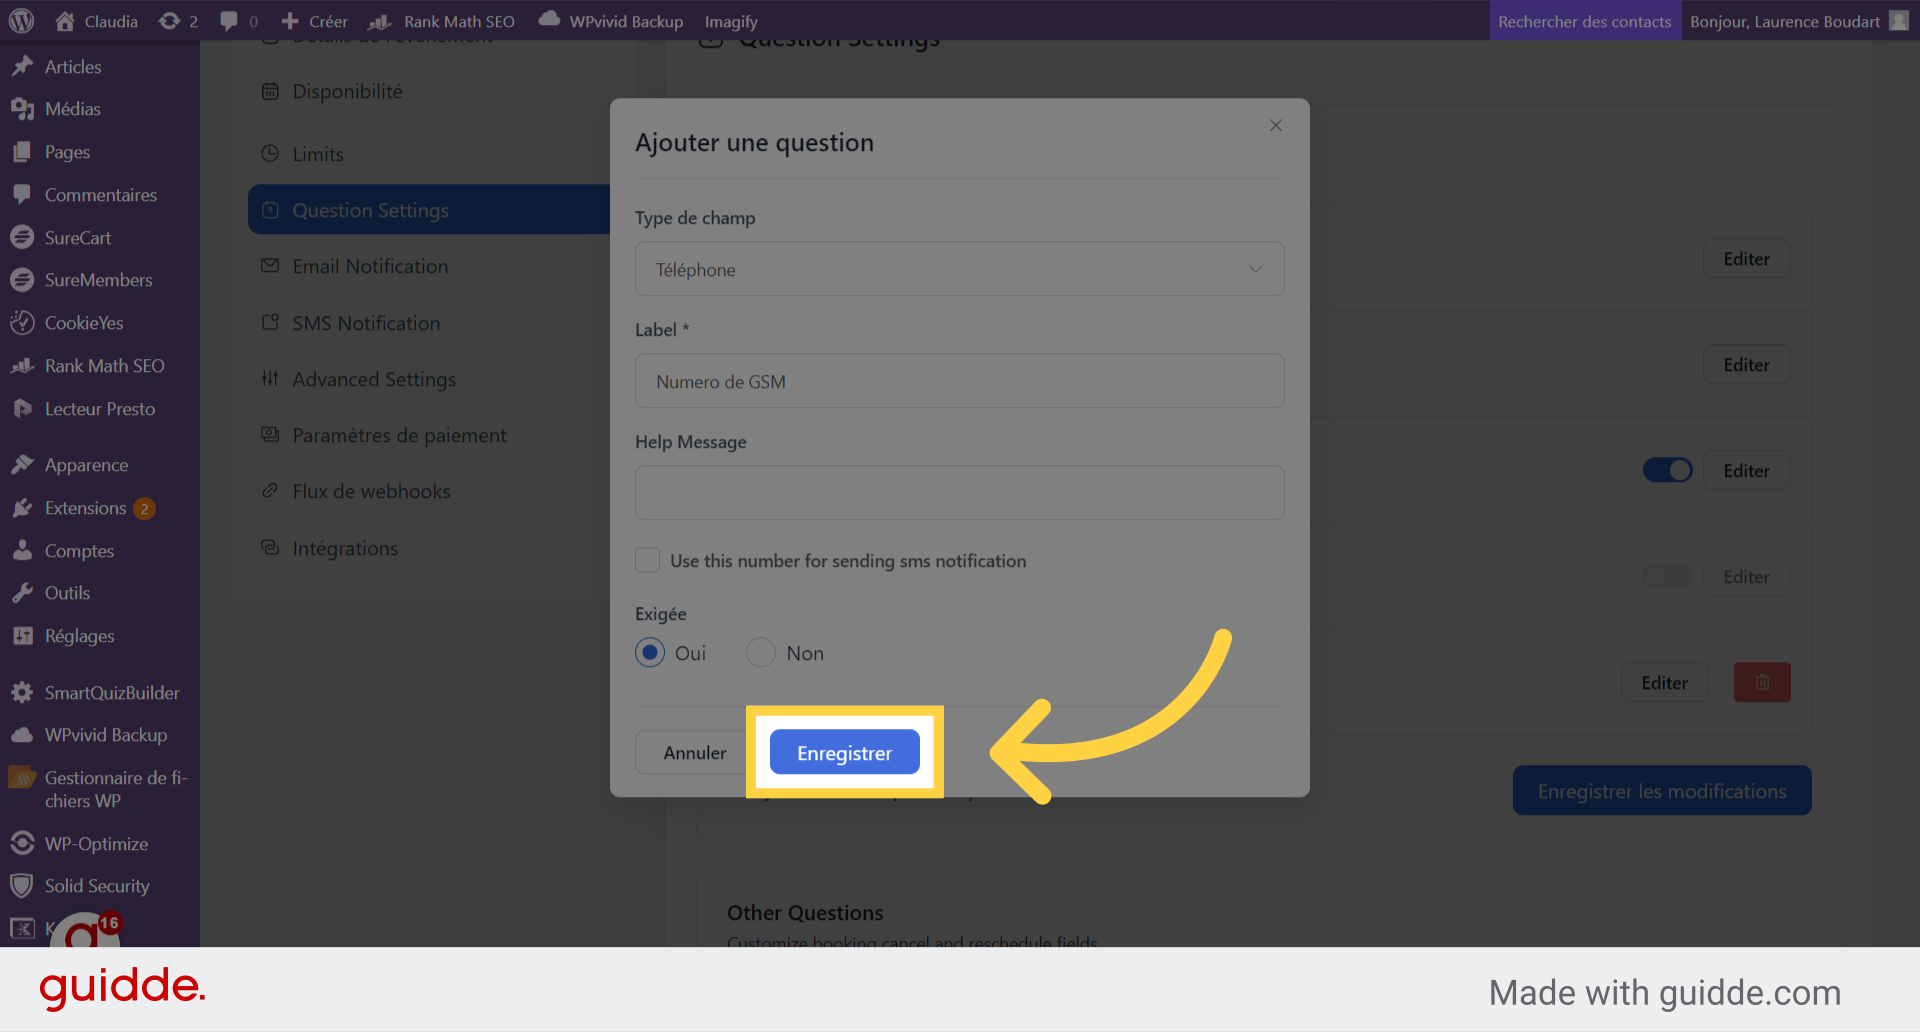Open the comments bubble icon in admin bar
This screenshot has width=1920, height=1032.
tap(229, 21)
